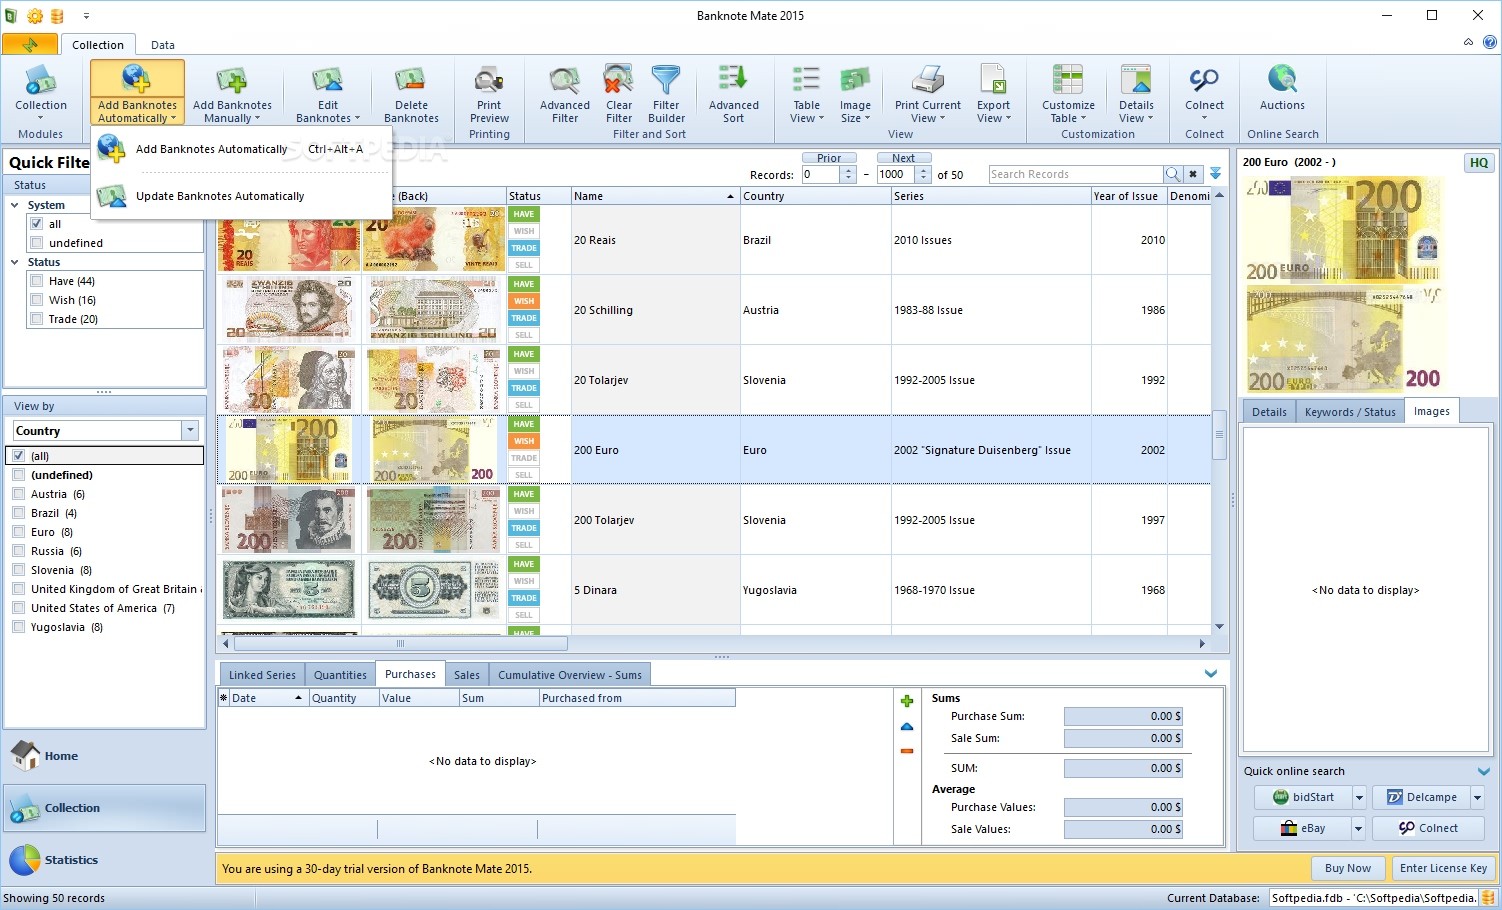This screenshot has width=1502, height=910.
Task: Open Details View options
Action: [1136, 94]
